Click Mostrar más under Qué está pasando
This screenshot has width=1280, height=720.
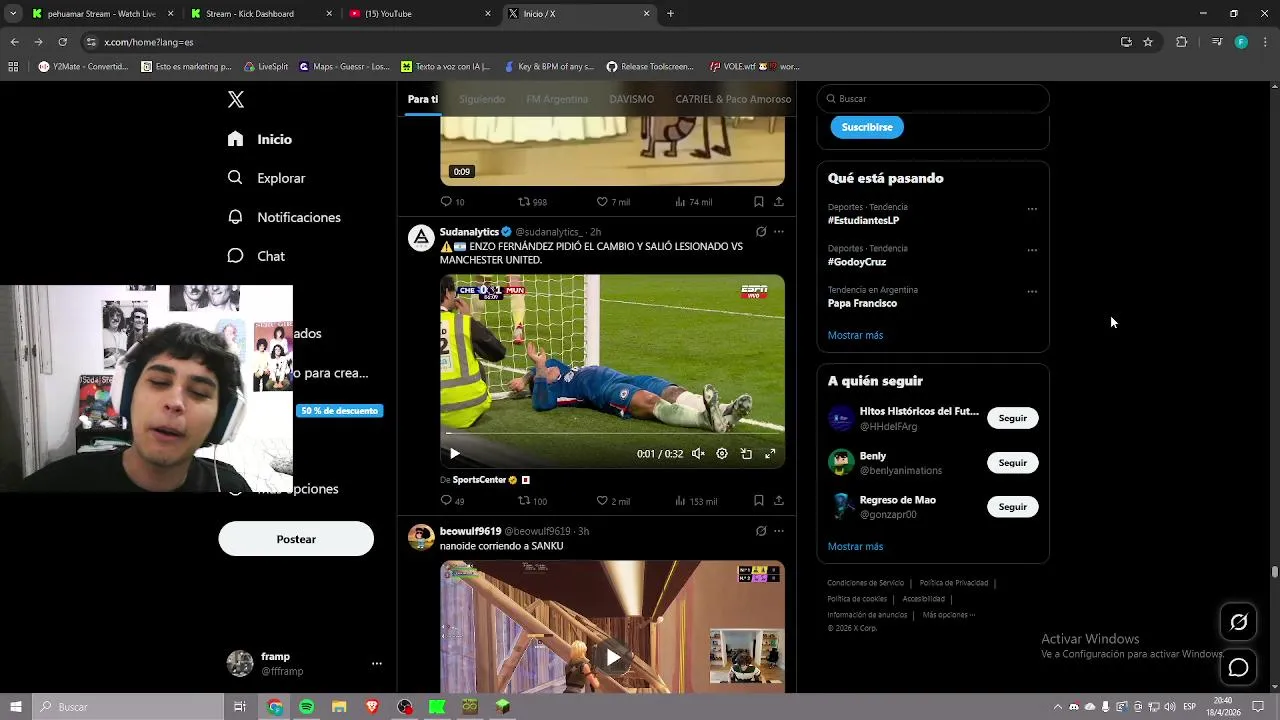(855, 335)
